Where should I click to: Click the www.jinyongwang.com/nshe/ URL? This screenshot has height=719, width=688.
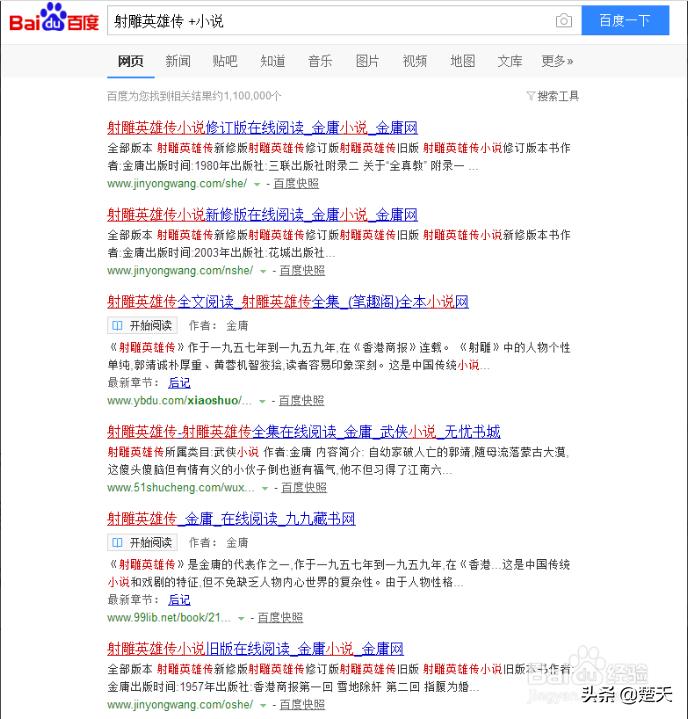click(180, 271)
